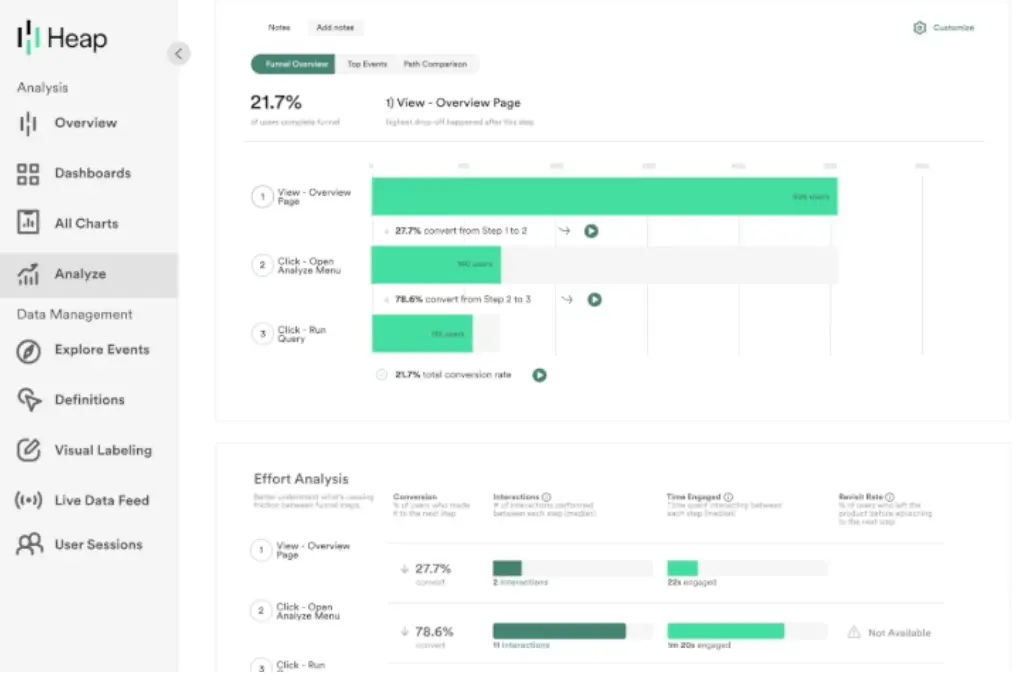Open Visual Labeling
The image size is (1016, 674).
(x=92, y=450)
